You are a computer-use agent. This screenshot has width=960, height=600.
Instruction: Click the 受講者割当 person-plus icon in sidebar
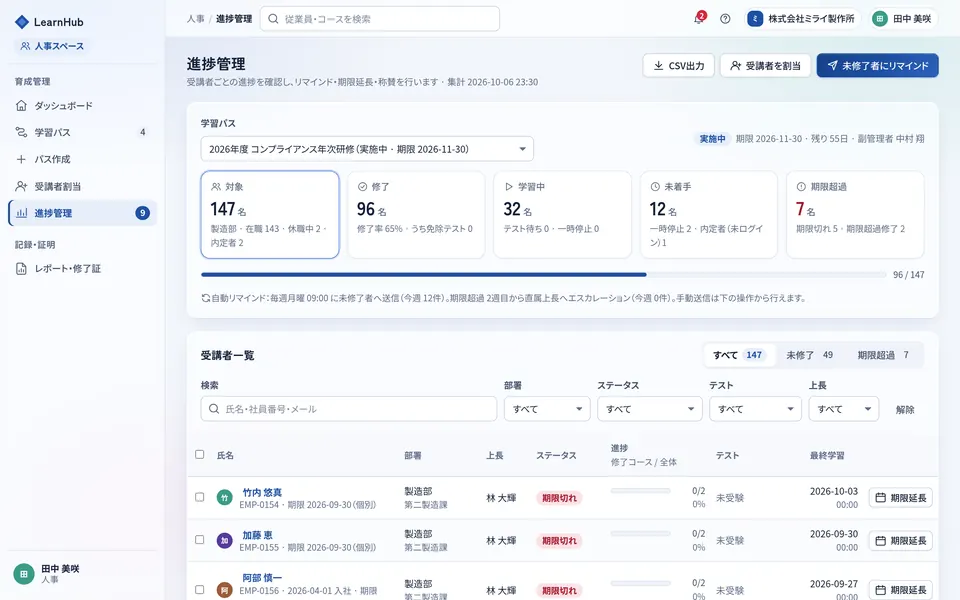click(x=21, y=186)
